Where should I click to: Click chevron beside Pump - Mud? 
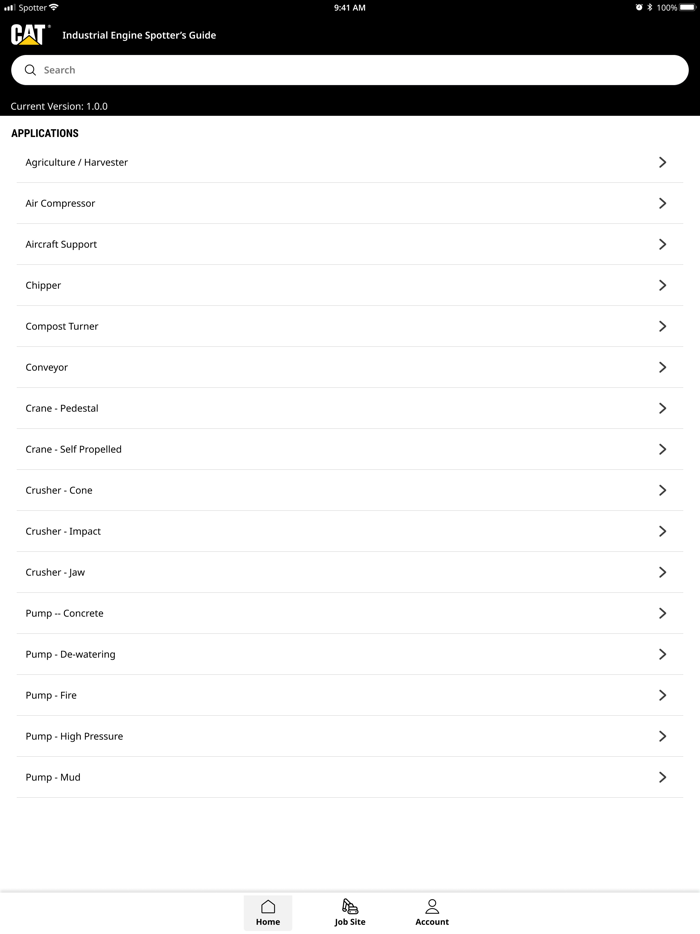coord(662,777)
